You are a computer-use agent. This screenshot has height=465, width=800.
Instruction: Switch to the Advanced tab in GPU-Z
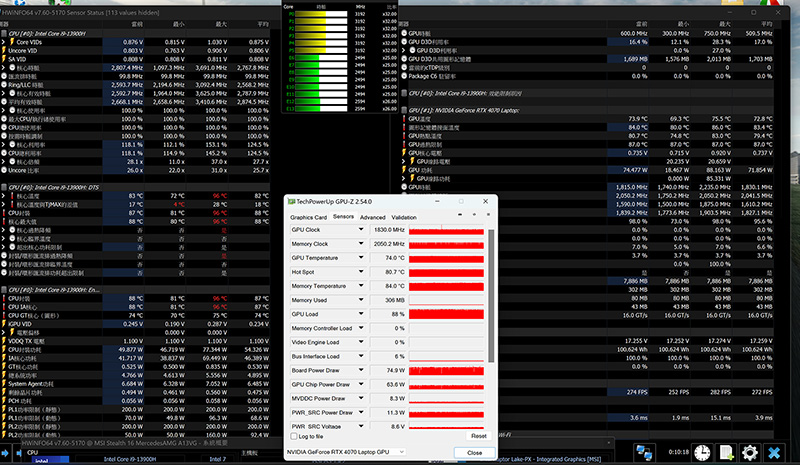pyautogui.click(x=372, y=217)
